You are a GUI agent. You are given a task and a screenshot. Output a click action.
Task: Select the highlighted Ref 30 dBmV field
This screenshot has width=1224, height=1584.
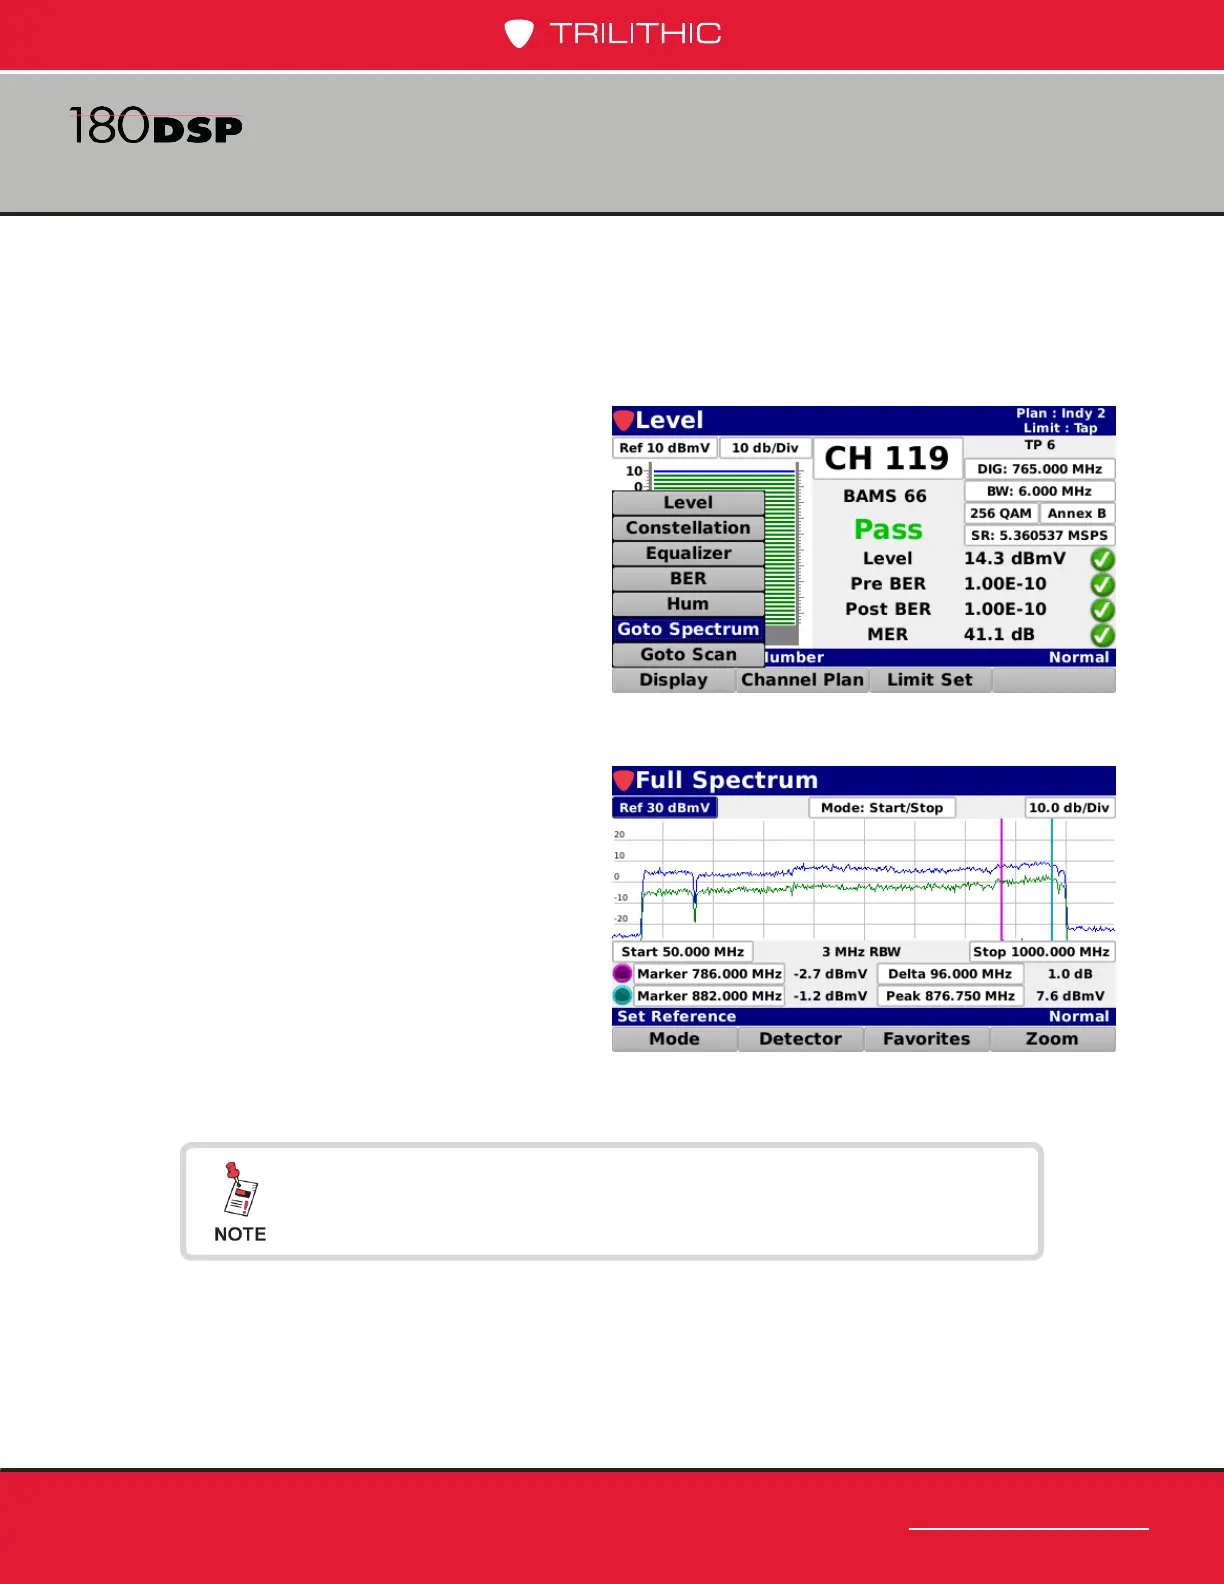pyautogui.click(x=664, y=808)
